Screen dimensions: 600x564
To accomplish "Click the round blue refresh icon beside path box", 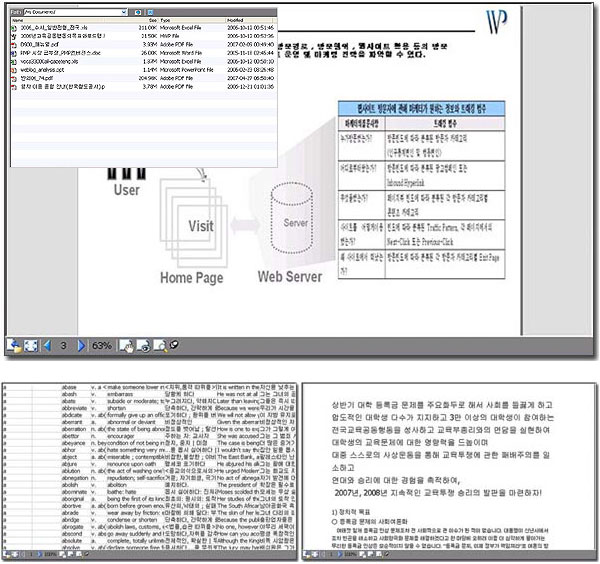I will coord(138,12).
